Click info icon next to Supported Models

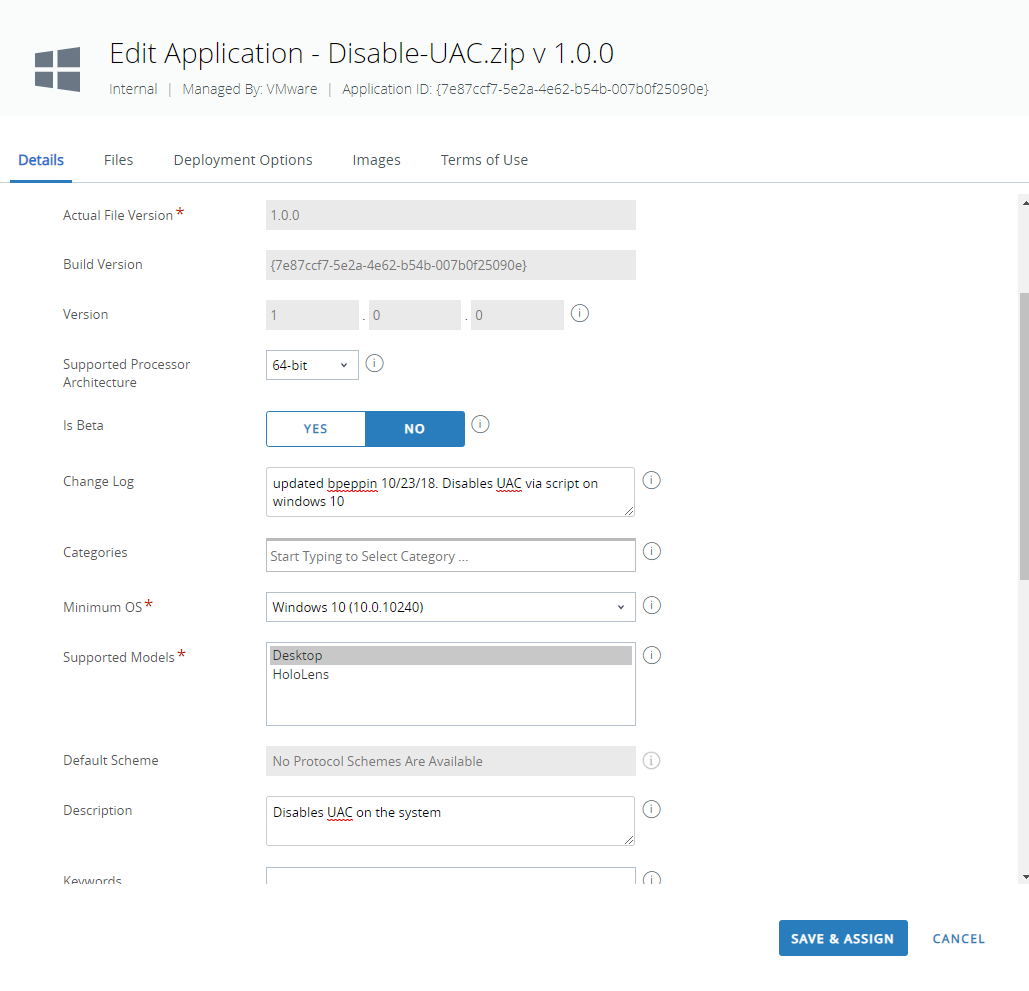click(x=651, y=655)
